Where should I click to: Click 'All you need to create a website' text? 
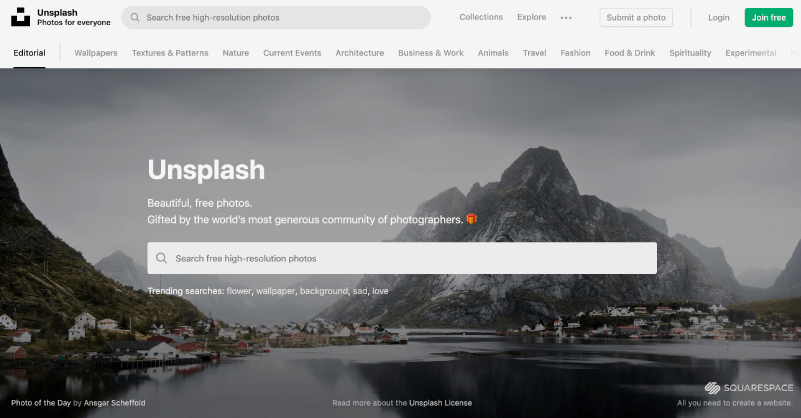735,403
